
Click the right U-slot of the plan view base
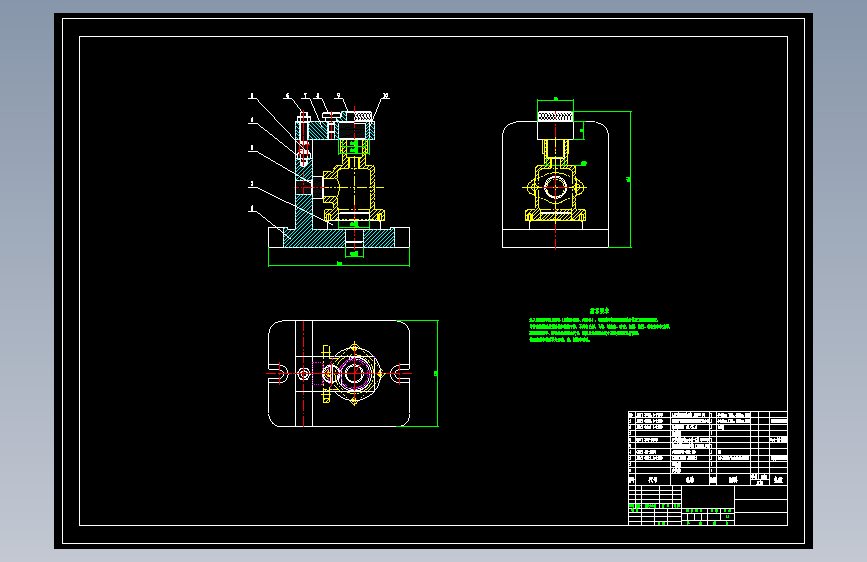pyautogui.click(x=400, y=374)
